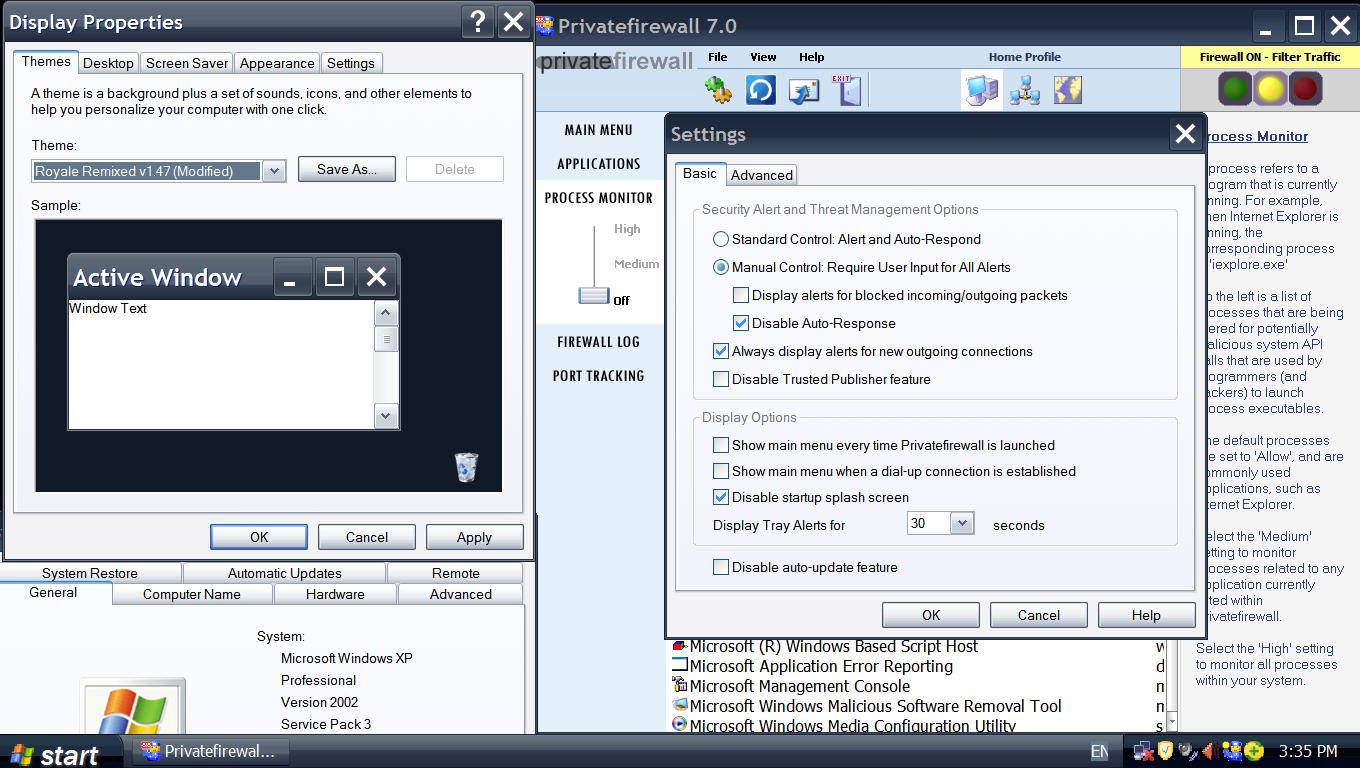1360x768 pixels.
Task: Click the Privatefirewall policeman tray icon
Action: 1232,751
